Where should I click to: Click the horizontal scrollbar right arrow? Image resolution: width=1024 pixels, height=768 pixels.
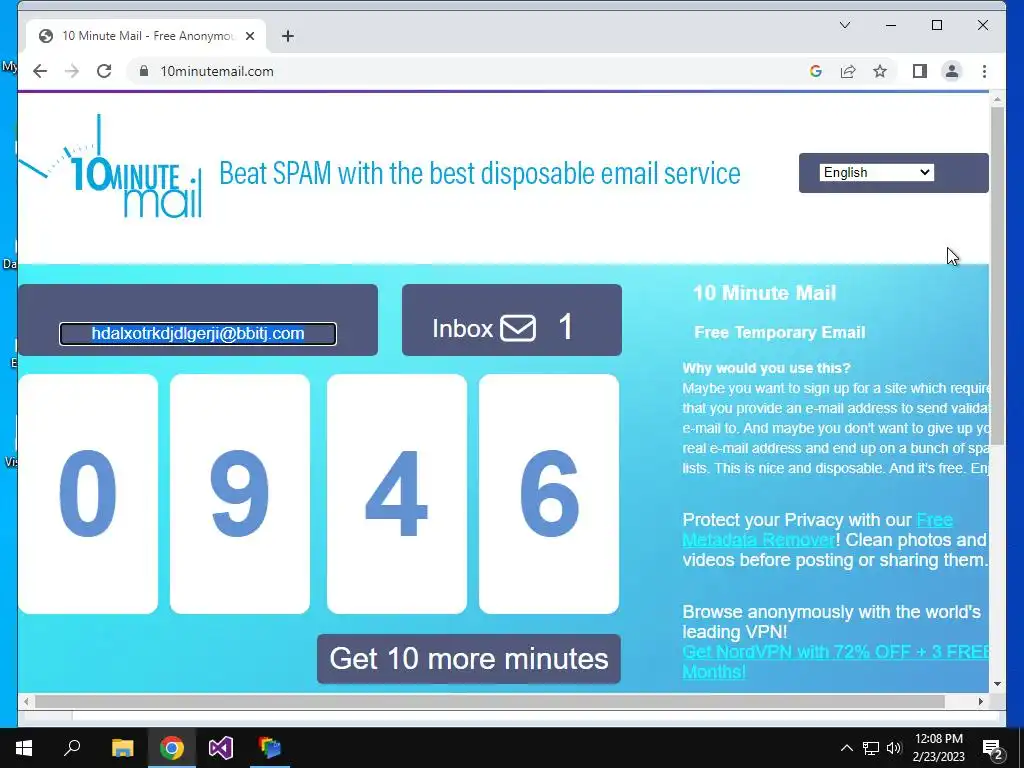pos(980,701)
